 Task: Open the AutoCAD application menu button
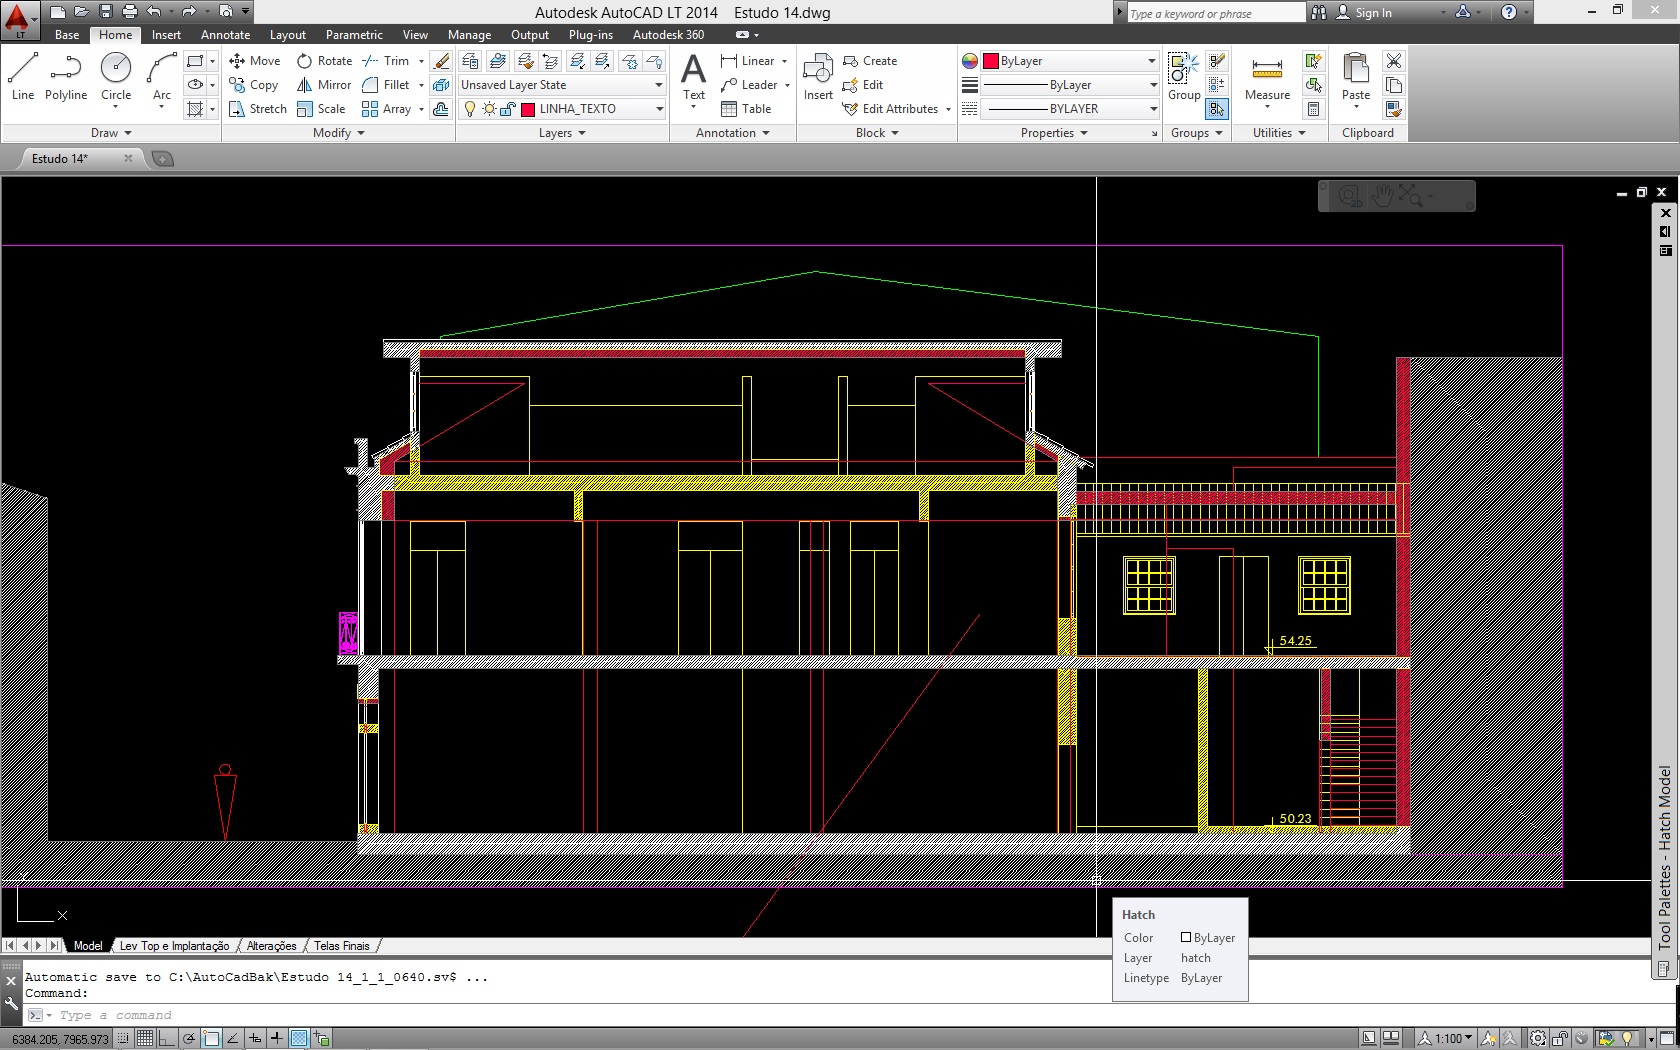pos(18,20)
